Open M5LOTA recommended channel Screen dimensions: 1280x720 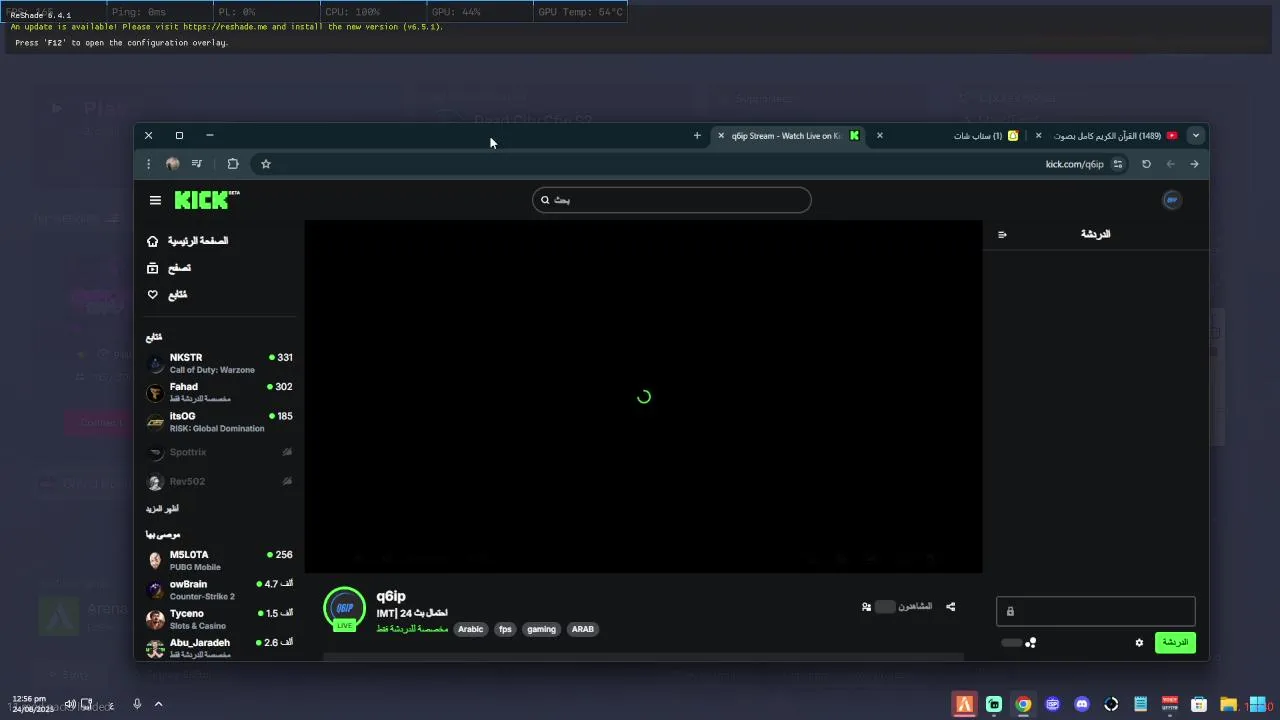click(x=220, y=560)
